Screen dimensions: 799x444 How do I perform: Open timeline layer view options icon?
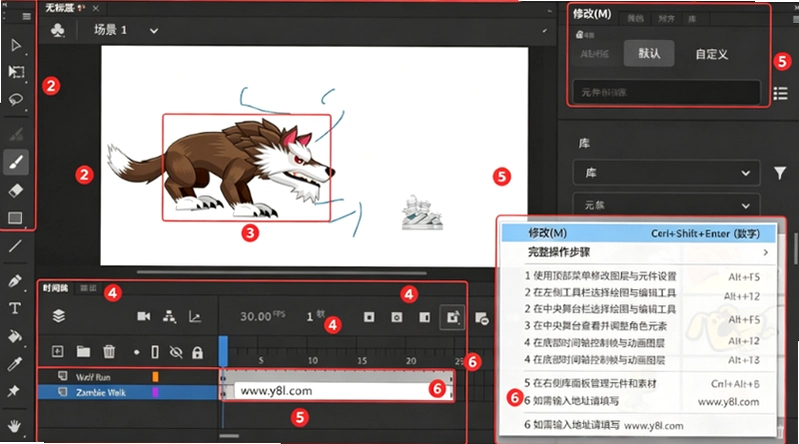click(x=59, y=316)
